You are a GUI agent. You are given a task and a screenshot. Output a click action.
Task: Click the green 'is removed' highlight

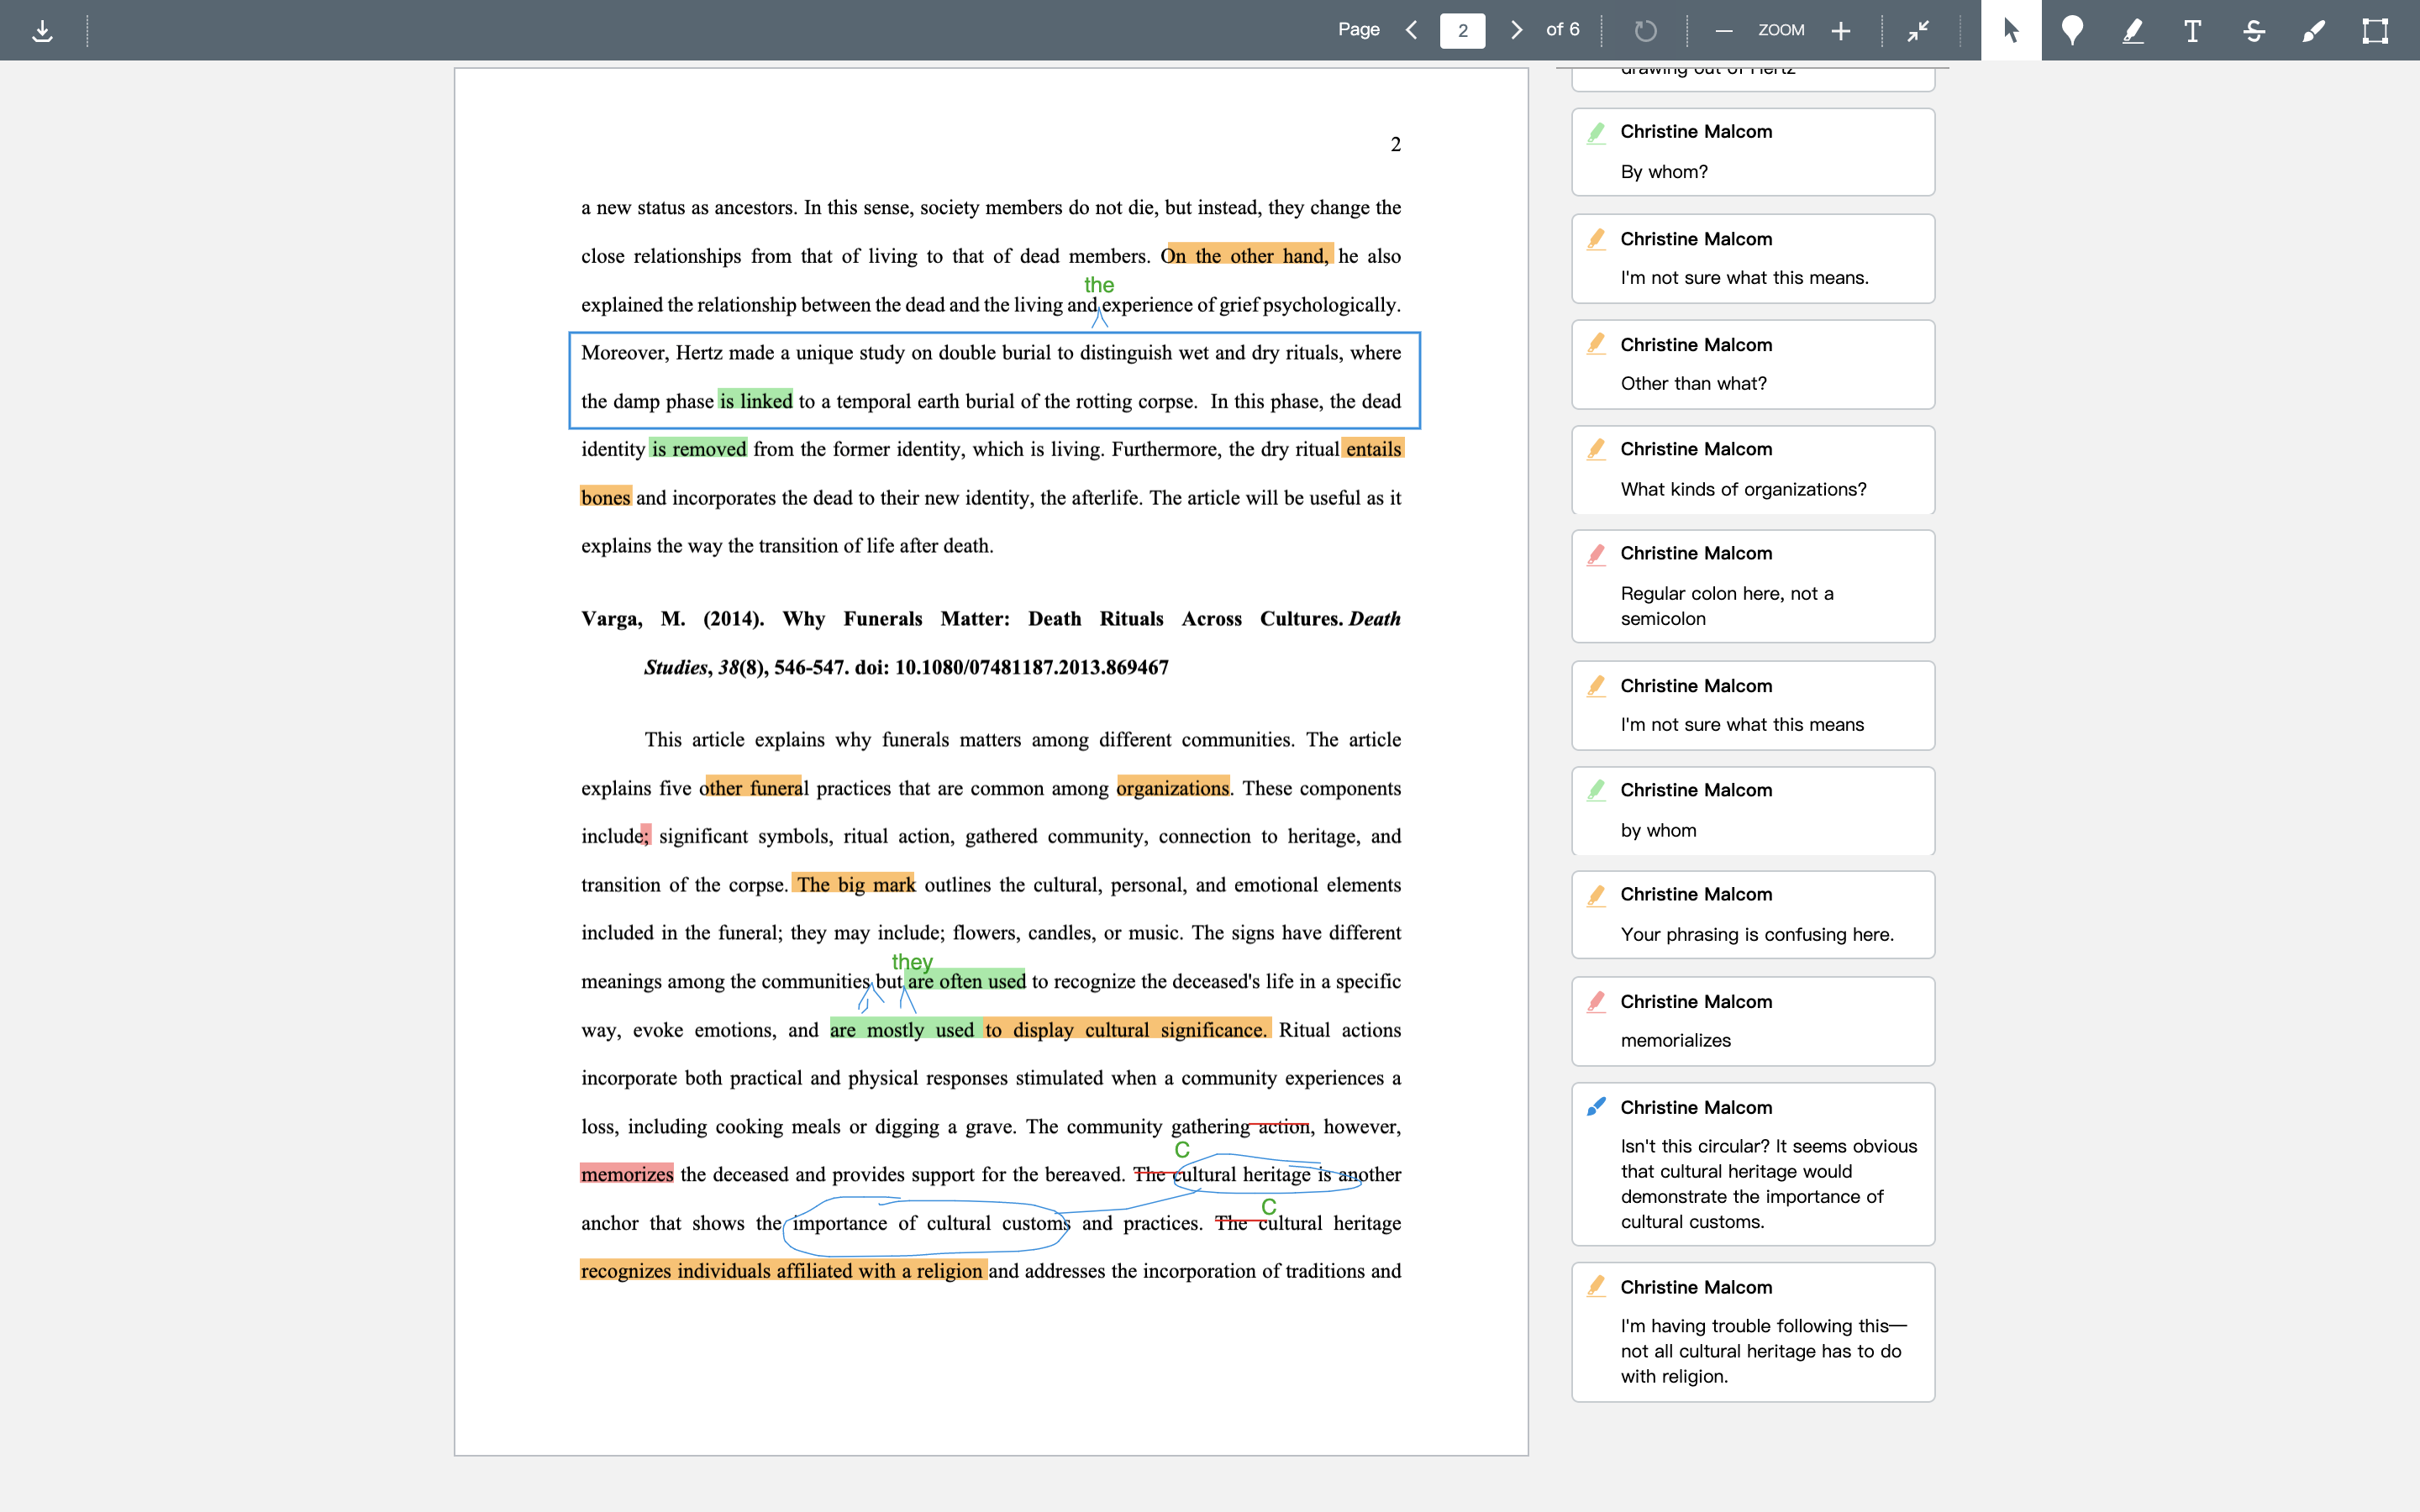(698, 449)
